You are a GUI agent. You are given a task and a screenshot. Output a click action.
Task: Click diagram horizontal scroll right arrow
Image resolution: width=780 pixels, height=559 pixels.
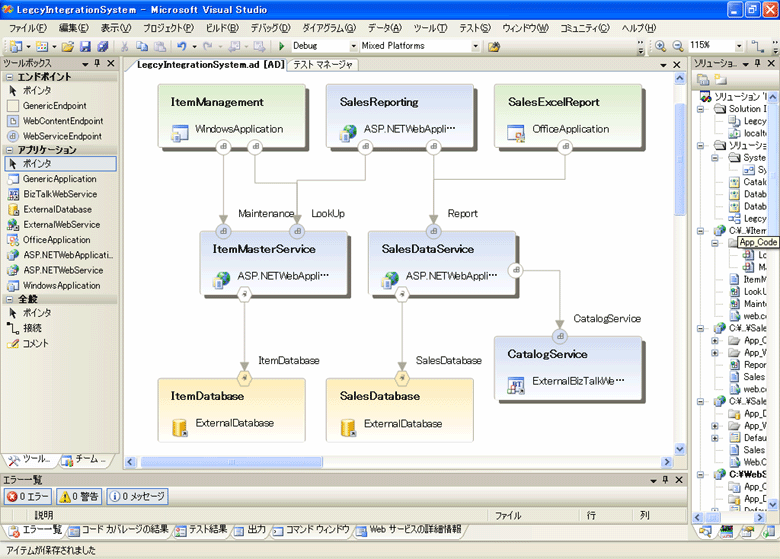coord(667,462)
